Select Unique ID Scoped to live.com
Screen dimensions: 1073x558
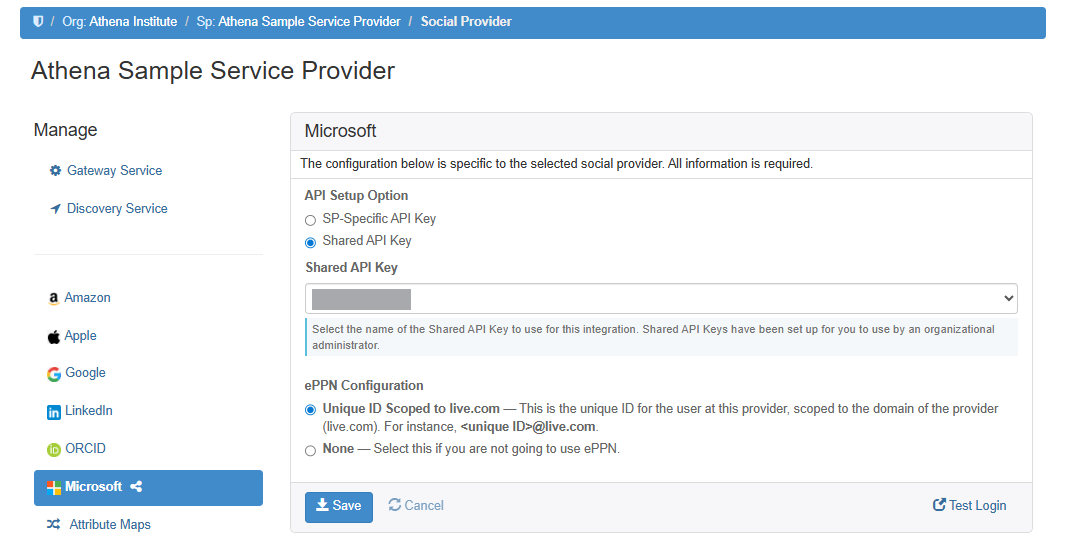310,409
